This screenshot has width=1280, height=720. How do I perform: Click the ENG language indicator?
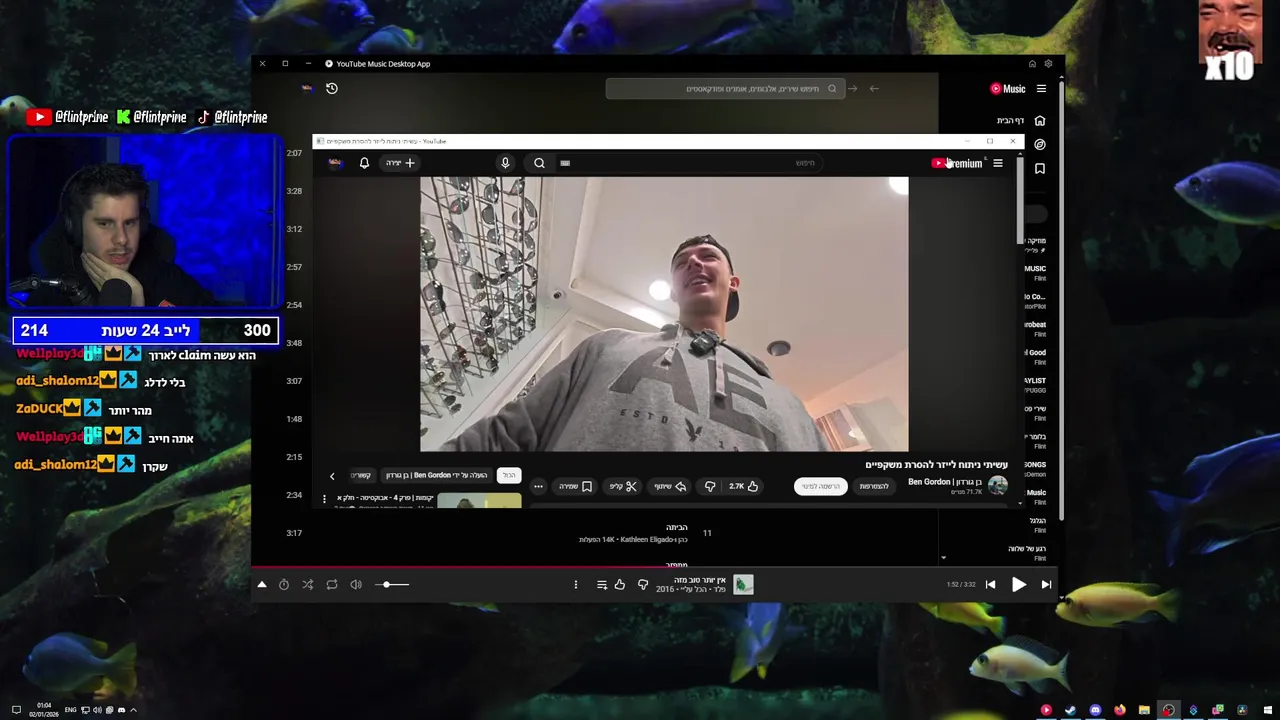71,710
